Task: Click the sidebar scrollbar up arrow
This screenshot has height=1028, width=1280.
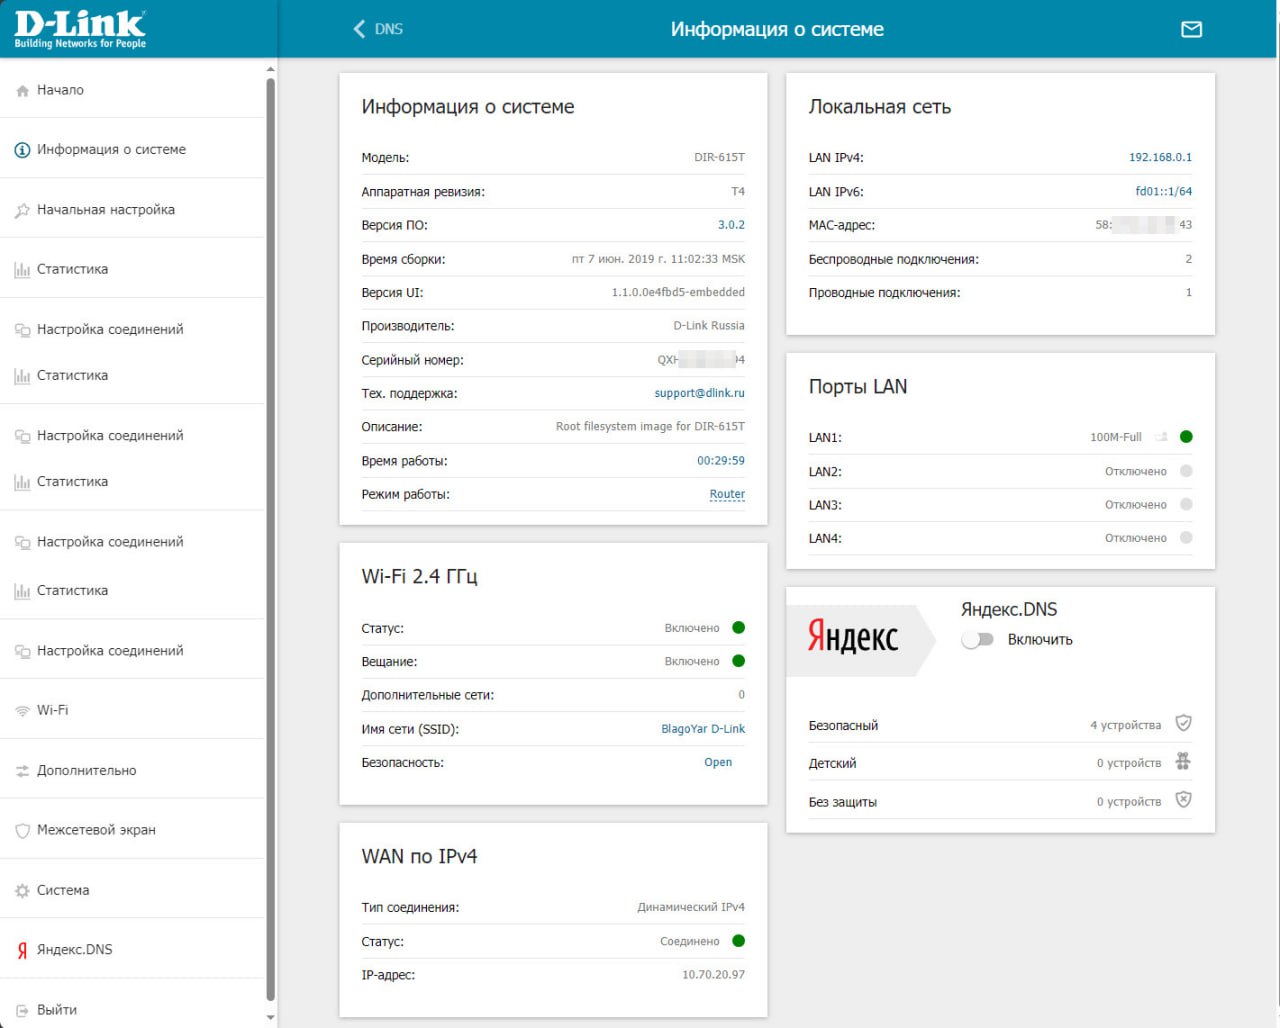Action: [x=270, y=69]
